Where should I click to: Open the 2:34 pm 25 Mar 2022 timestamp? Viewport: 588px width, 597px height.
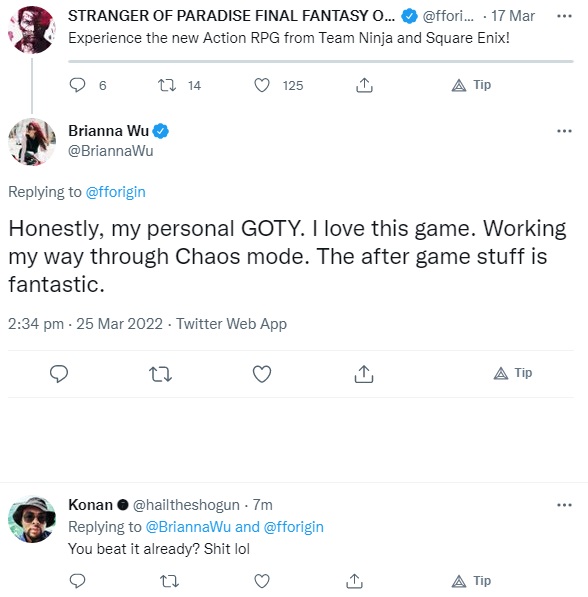point(85,324)
